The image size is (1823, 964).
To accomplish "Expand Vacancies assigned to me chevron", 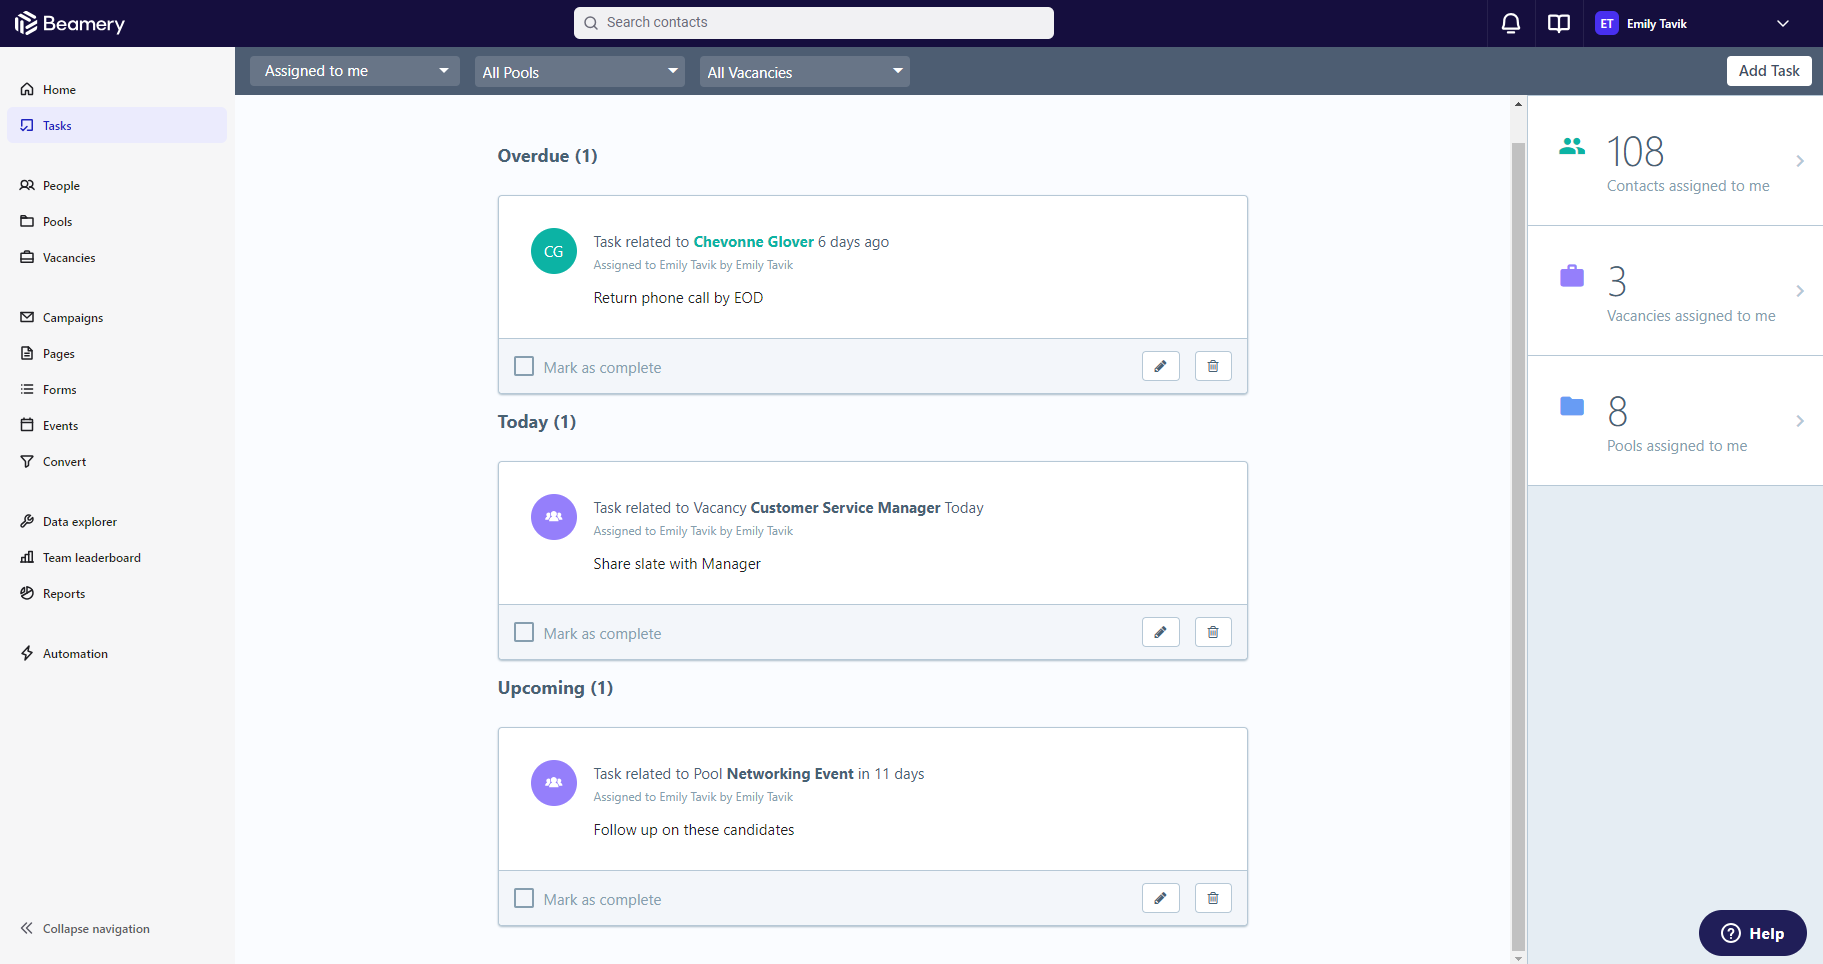I will 1800,291.
